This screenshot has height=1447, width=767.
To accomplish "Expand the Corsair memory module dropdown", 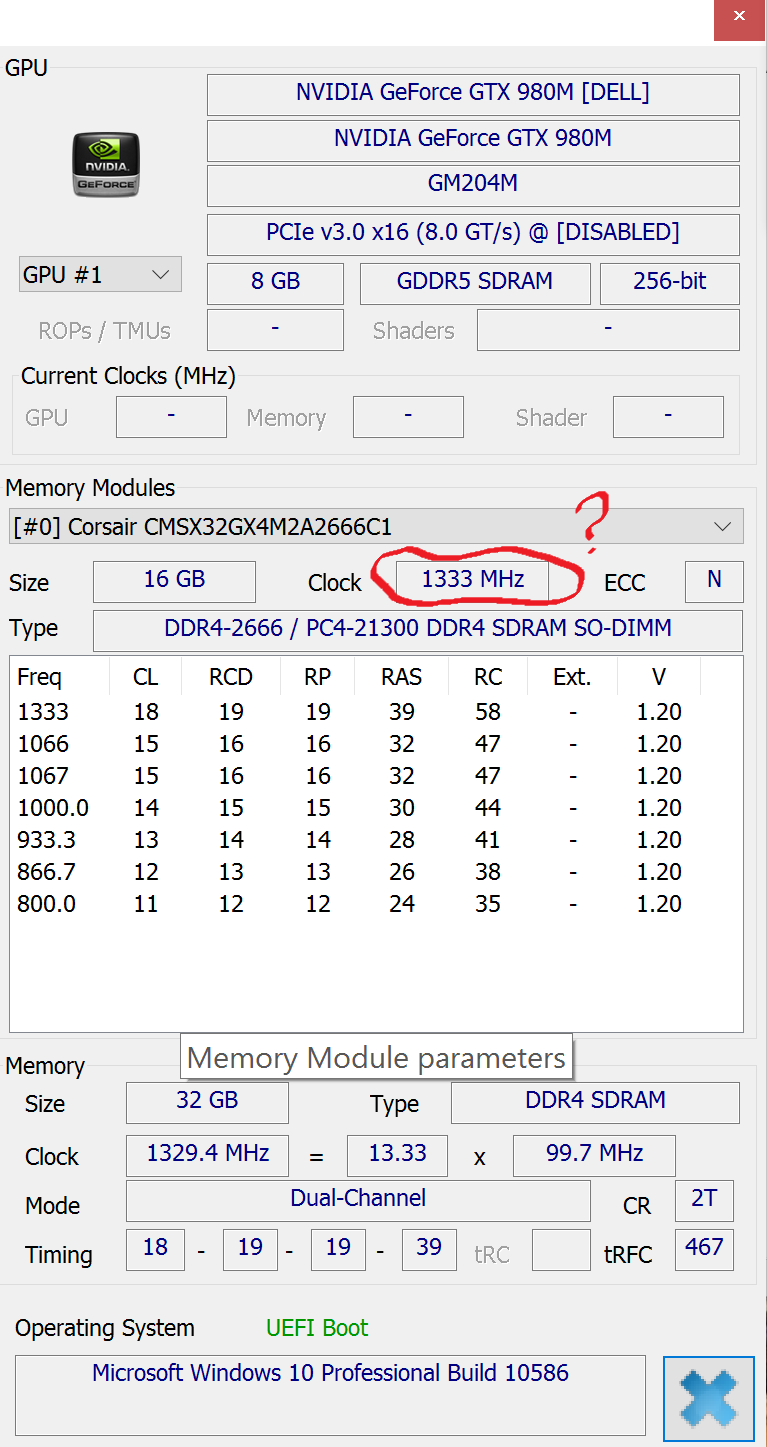I will coord(376,526).
